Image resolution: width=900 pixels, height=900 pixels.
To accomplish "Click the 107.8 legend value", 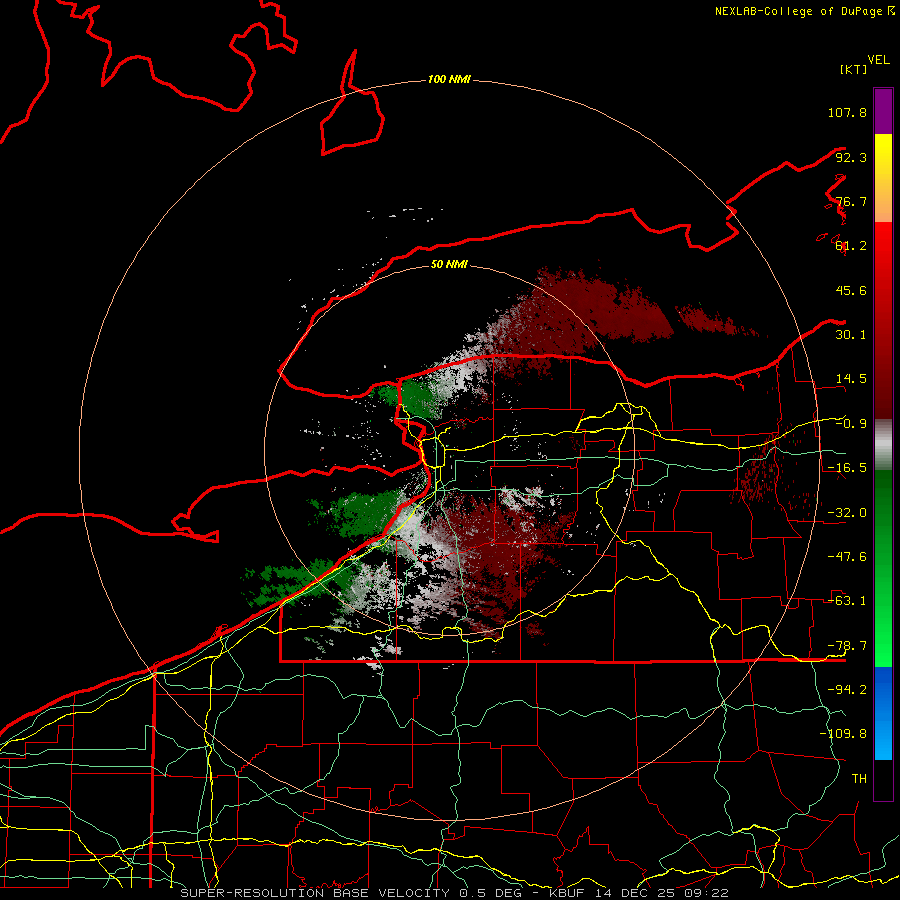I will 847,112.
